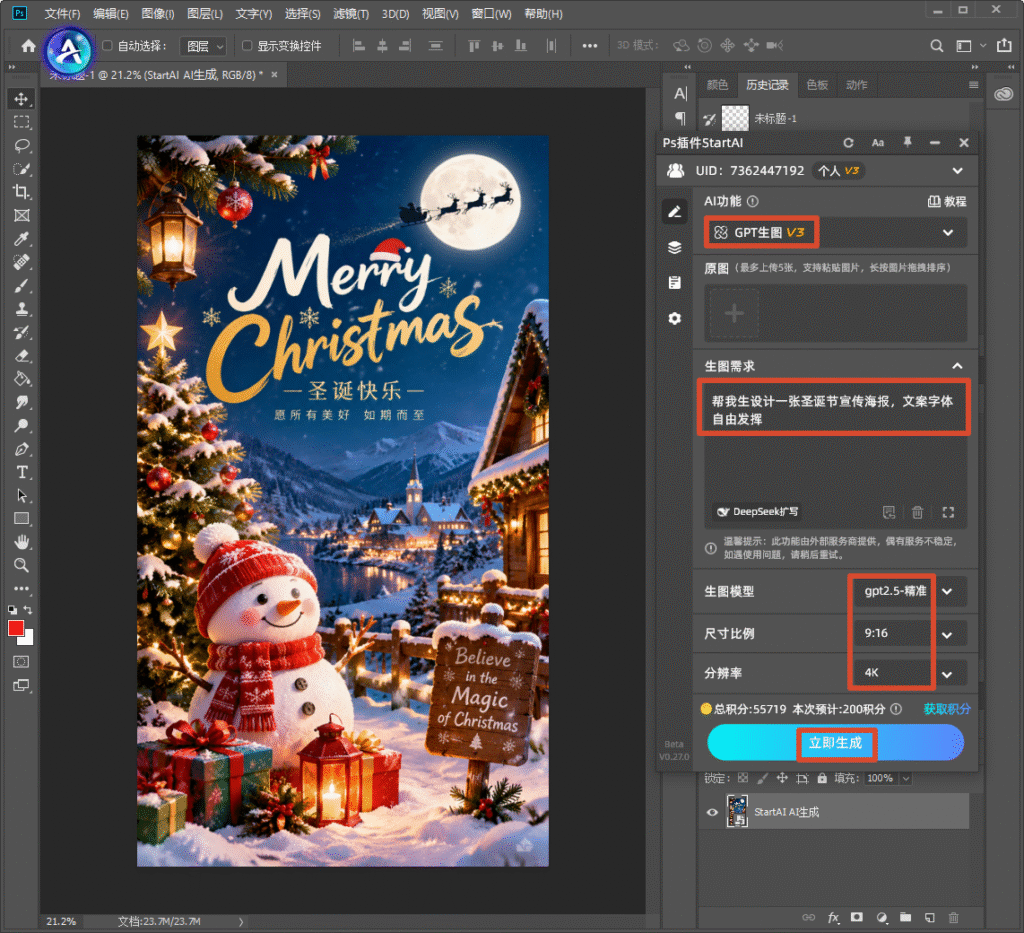Switch to the 动作 panel tab

click(x=856, y=85)
